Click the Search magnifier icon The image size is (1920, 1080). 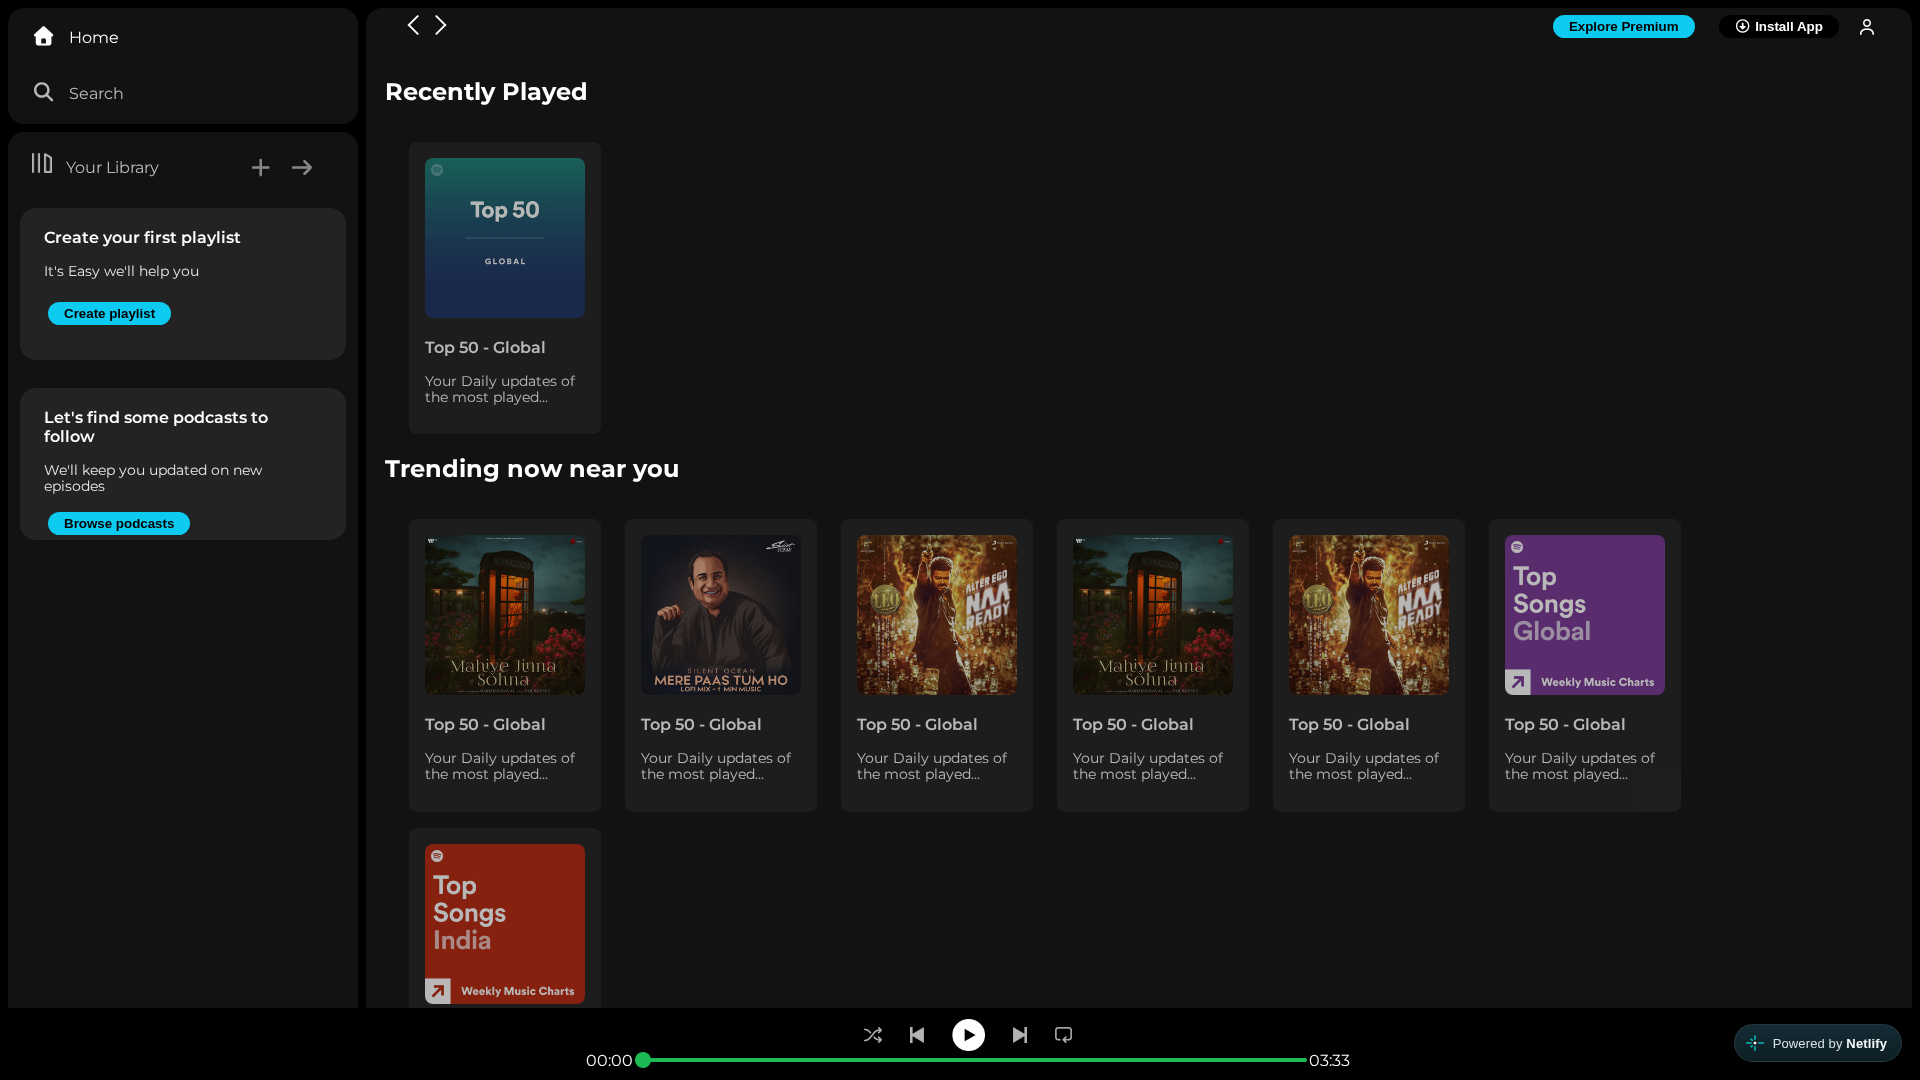click(43, 92)
